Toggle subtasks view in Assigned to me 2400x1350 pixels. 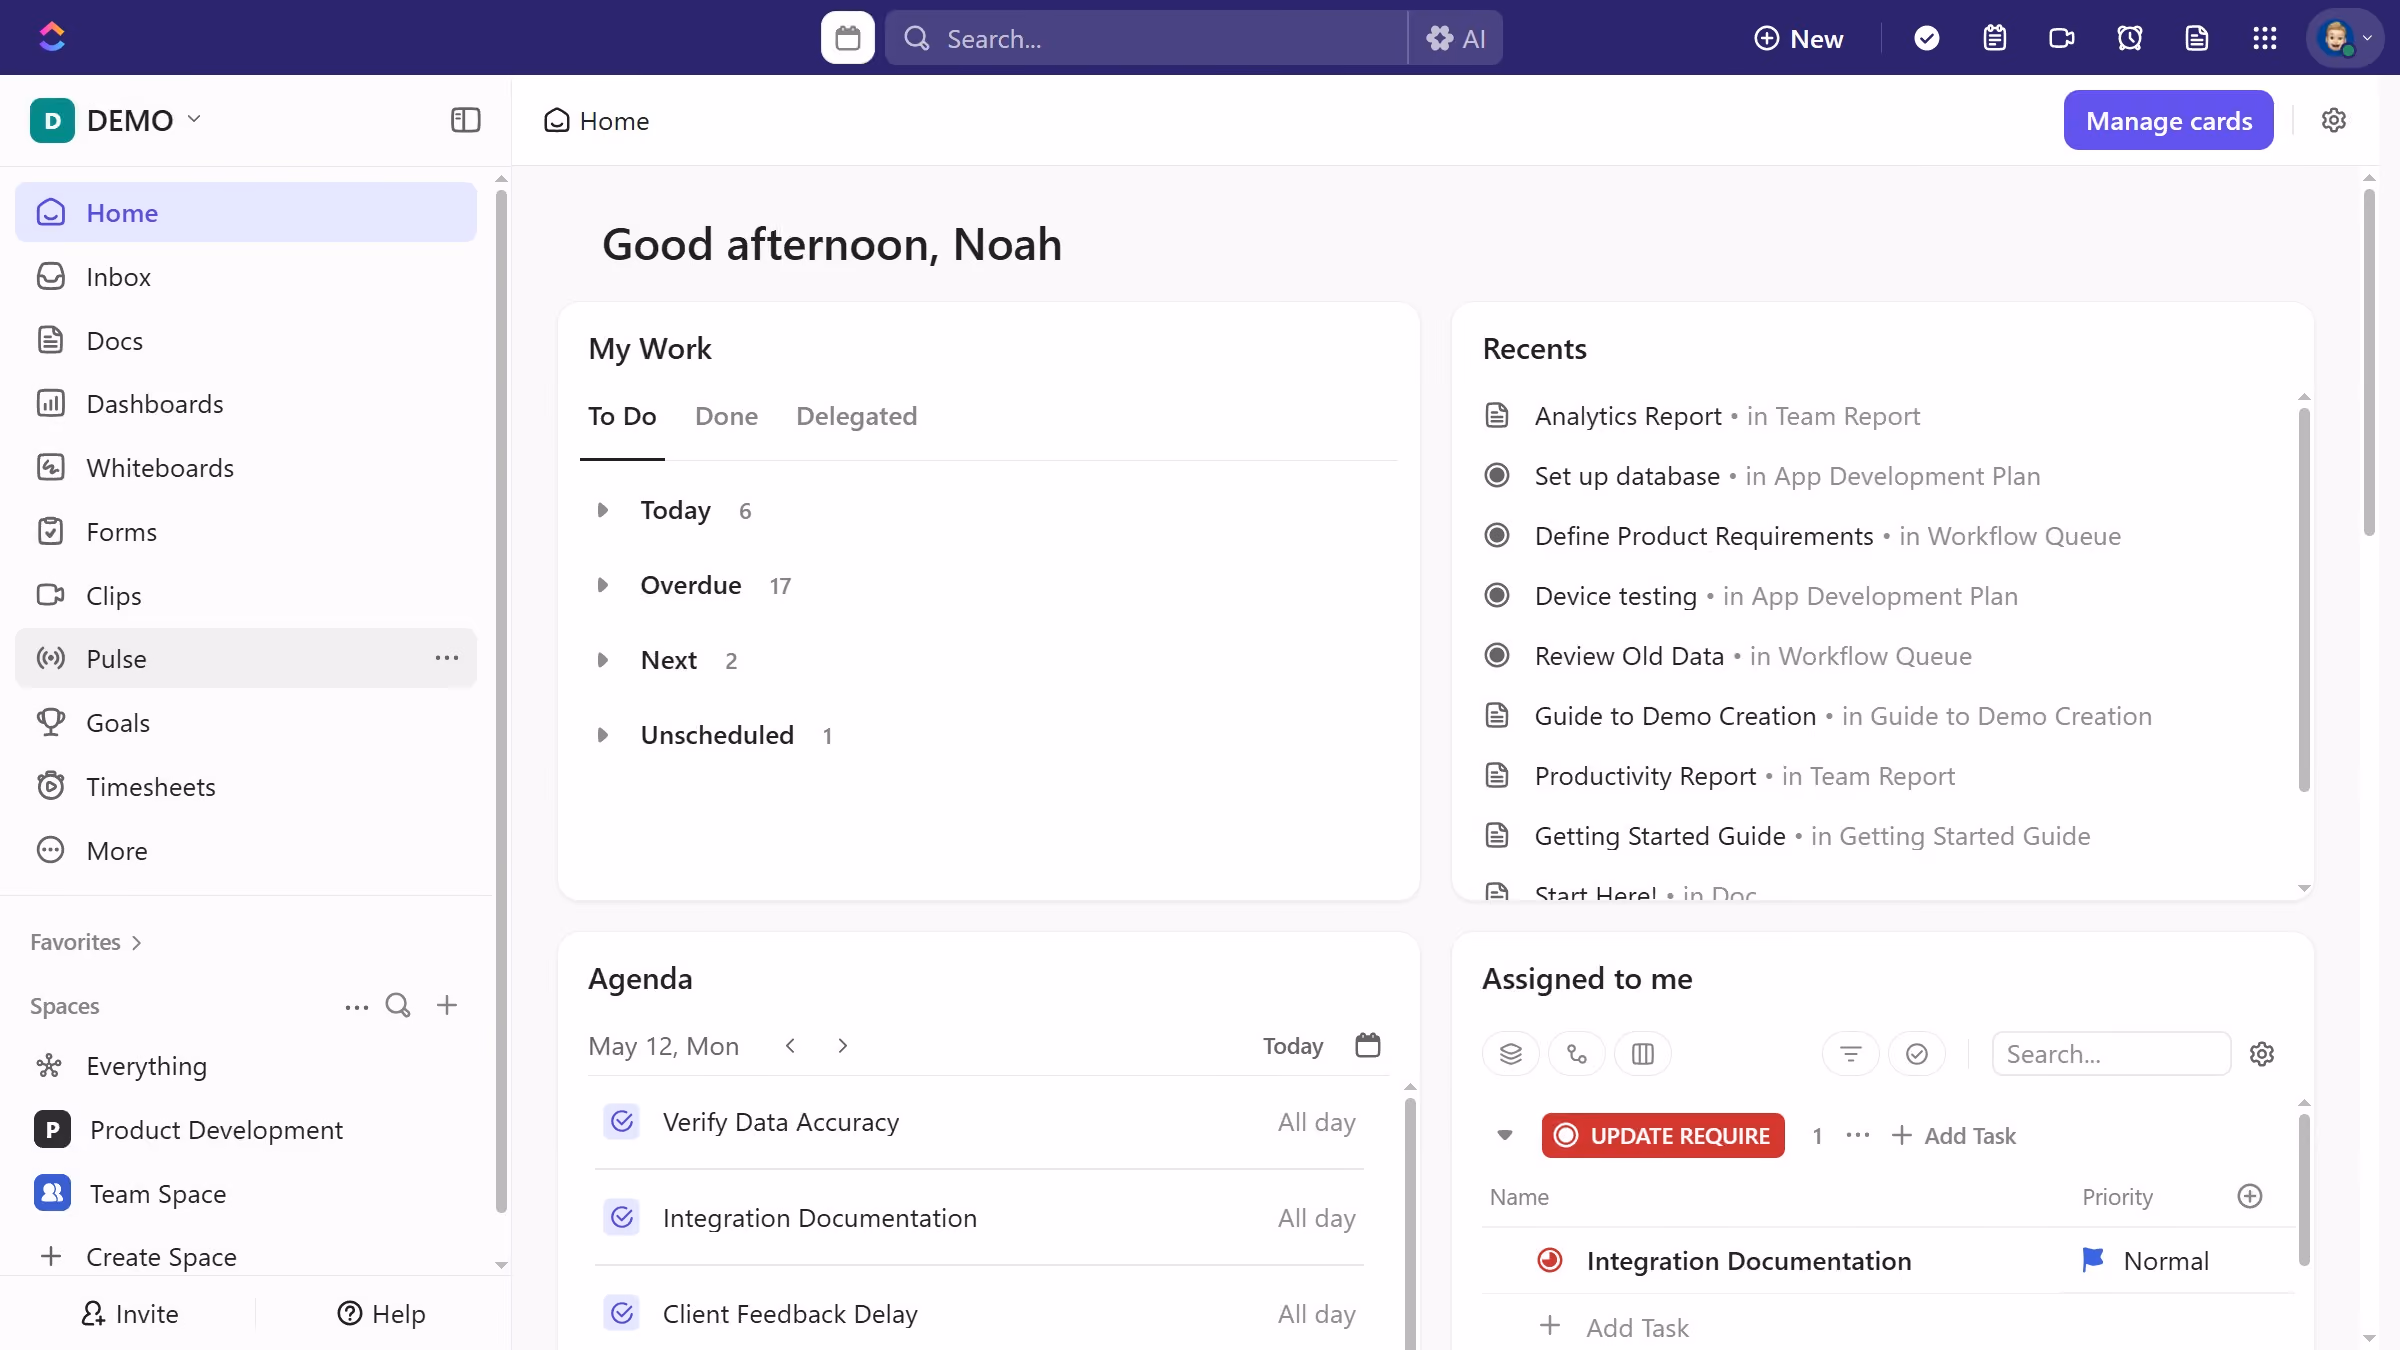coord(1577,1054)
